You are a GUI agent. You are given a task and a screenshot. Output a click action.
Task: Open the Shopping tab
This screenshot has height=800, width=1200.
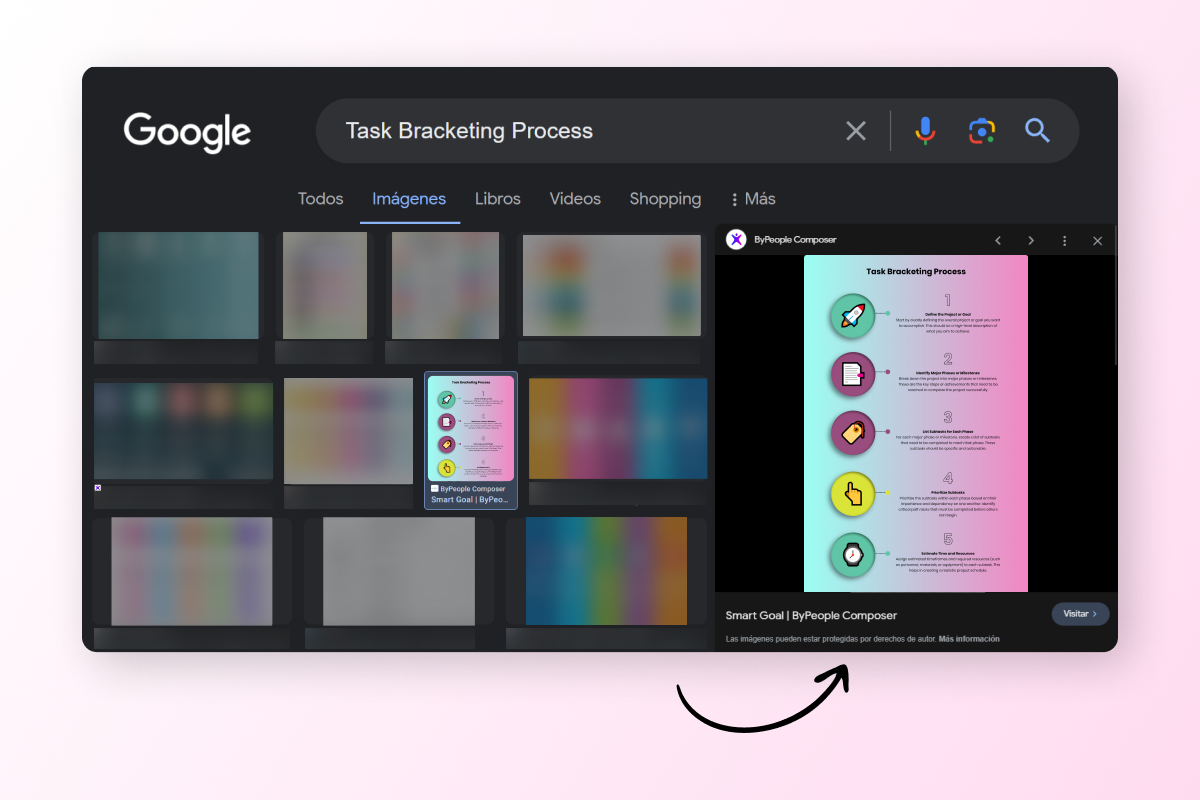tap(665, 199)
